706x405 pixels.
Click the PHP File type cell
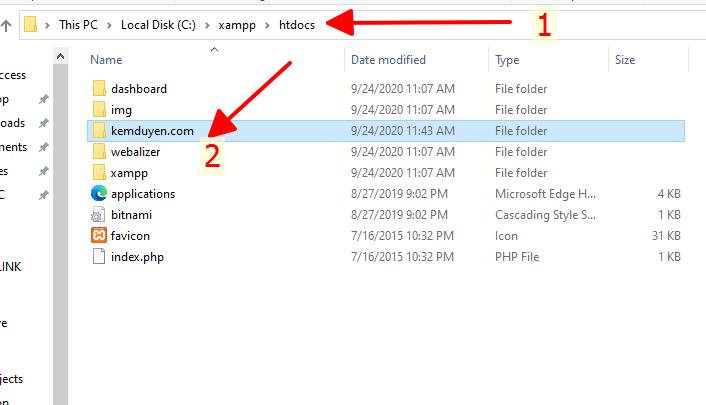(x=517, y=257)
